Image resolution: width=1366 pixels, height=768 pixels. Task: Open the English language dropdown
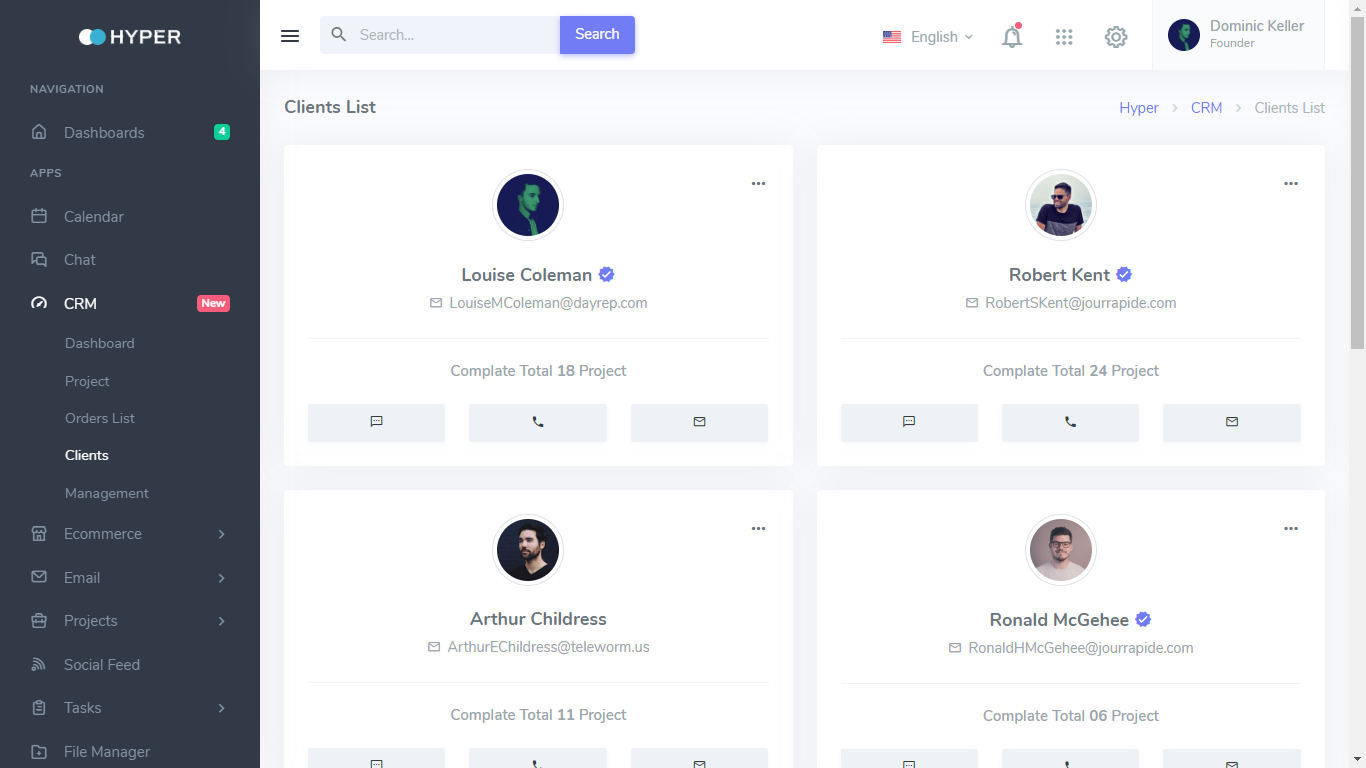(x=928, y=37)
